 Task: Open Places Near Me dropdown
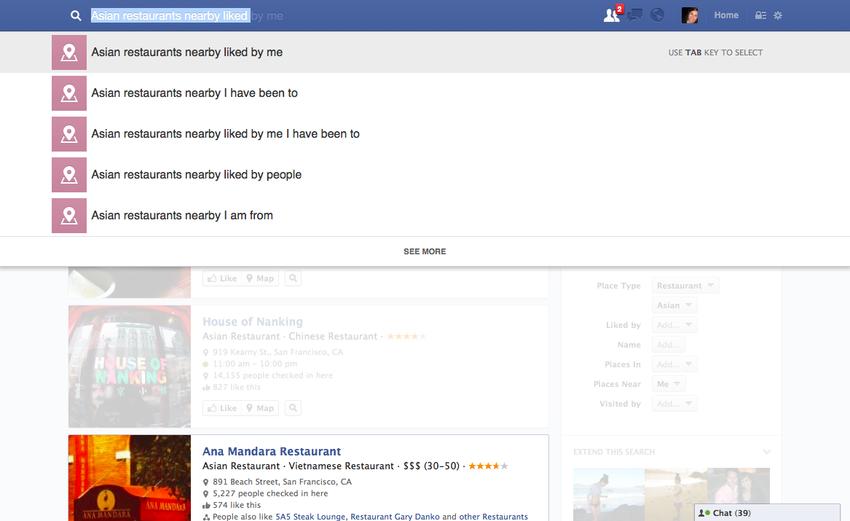click(668, 384)
